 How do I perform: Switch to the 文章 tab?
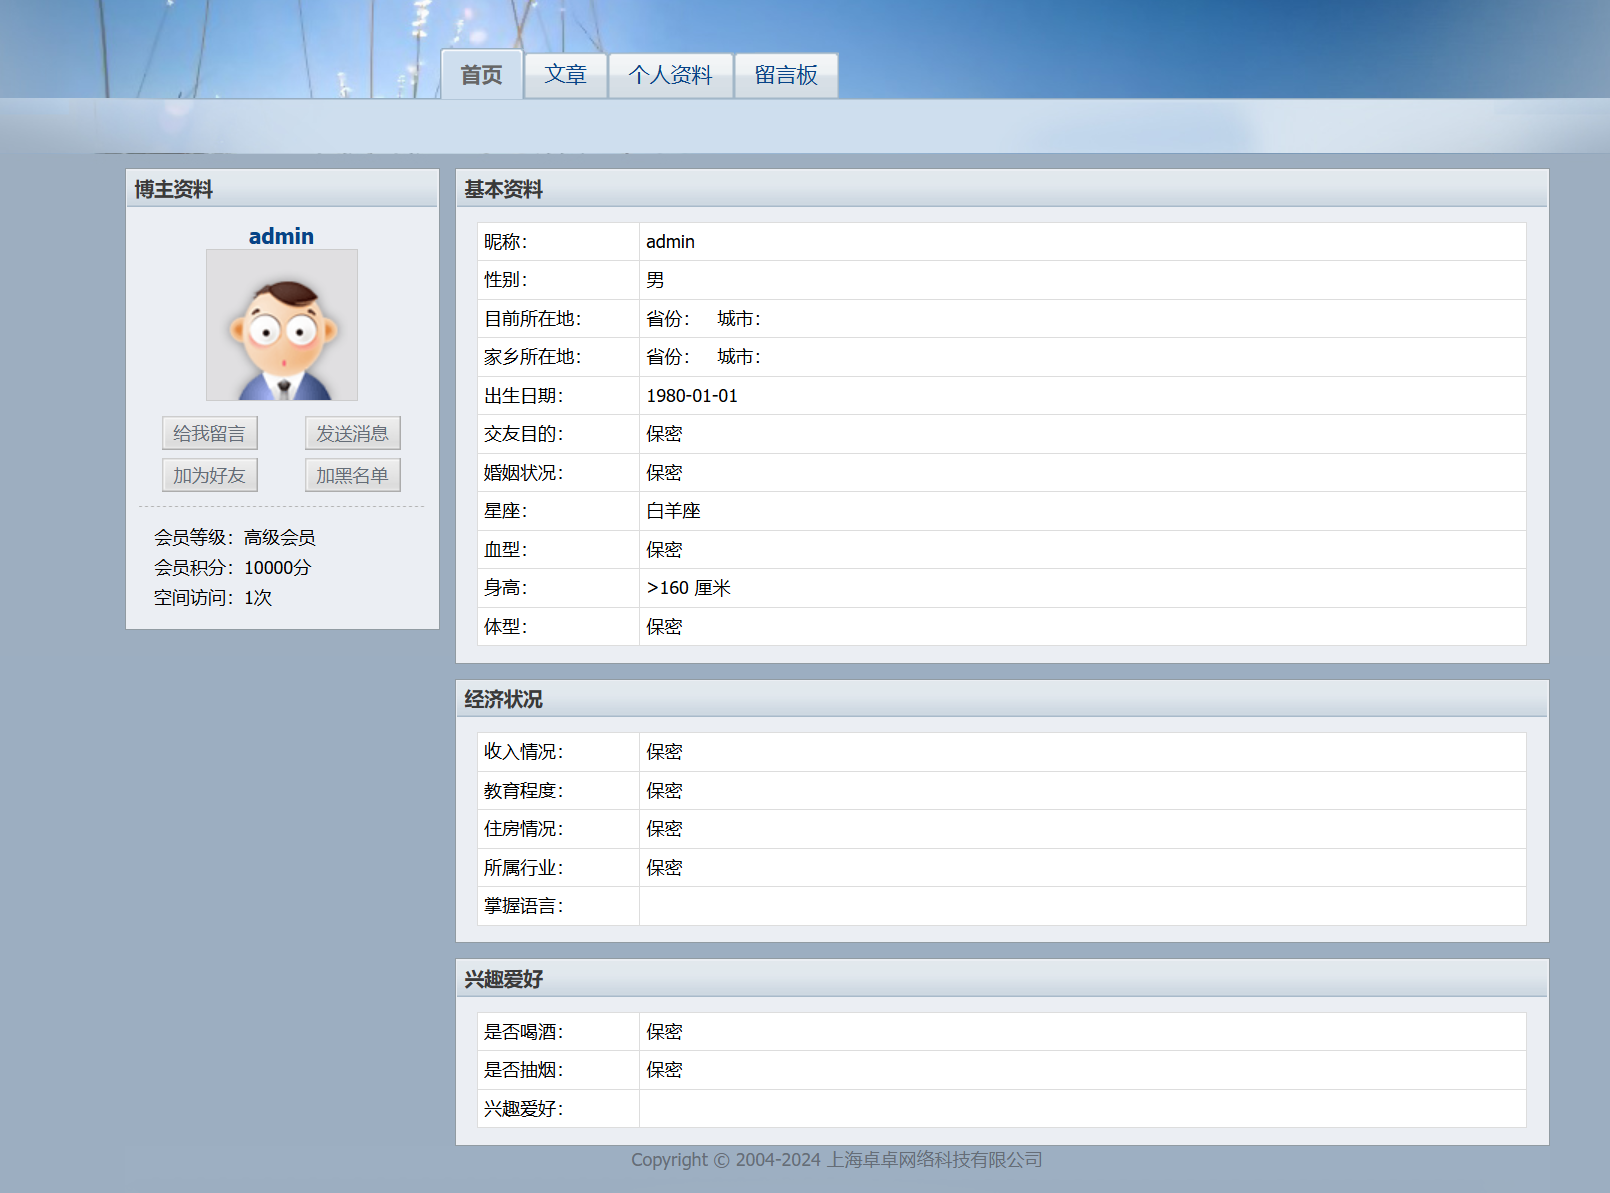click(566, 75)
